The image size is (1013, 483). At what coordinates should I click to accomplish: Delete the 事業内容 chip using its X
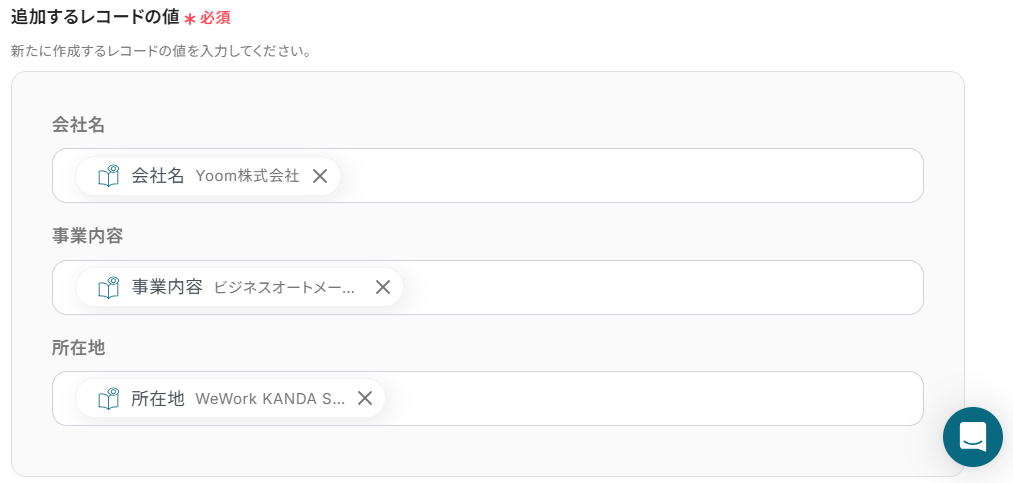point(383,287)
